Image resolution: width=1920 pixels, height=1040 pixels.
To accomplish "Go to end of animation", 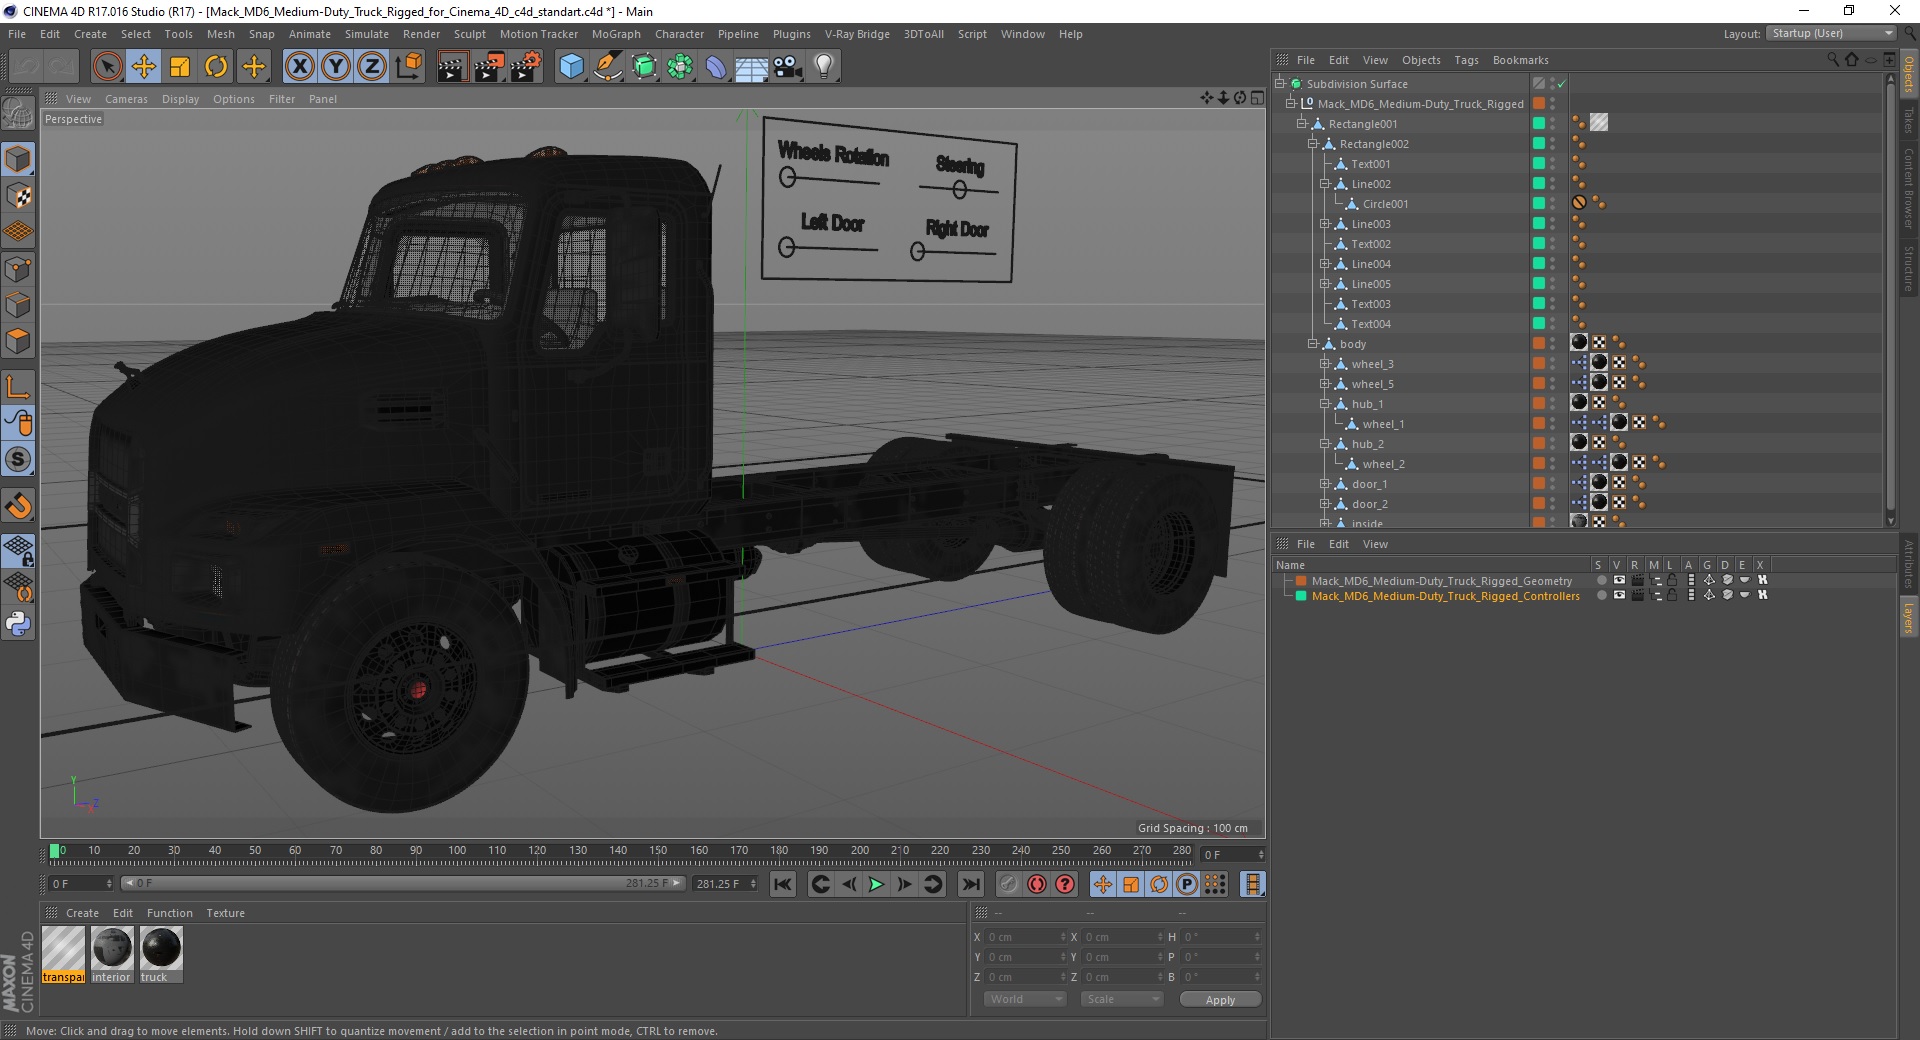I will pos(970,884).
